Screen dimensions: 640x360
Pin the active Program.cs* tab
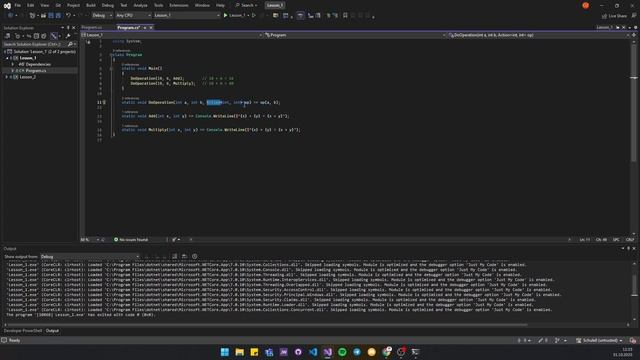(145, 27)
